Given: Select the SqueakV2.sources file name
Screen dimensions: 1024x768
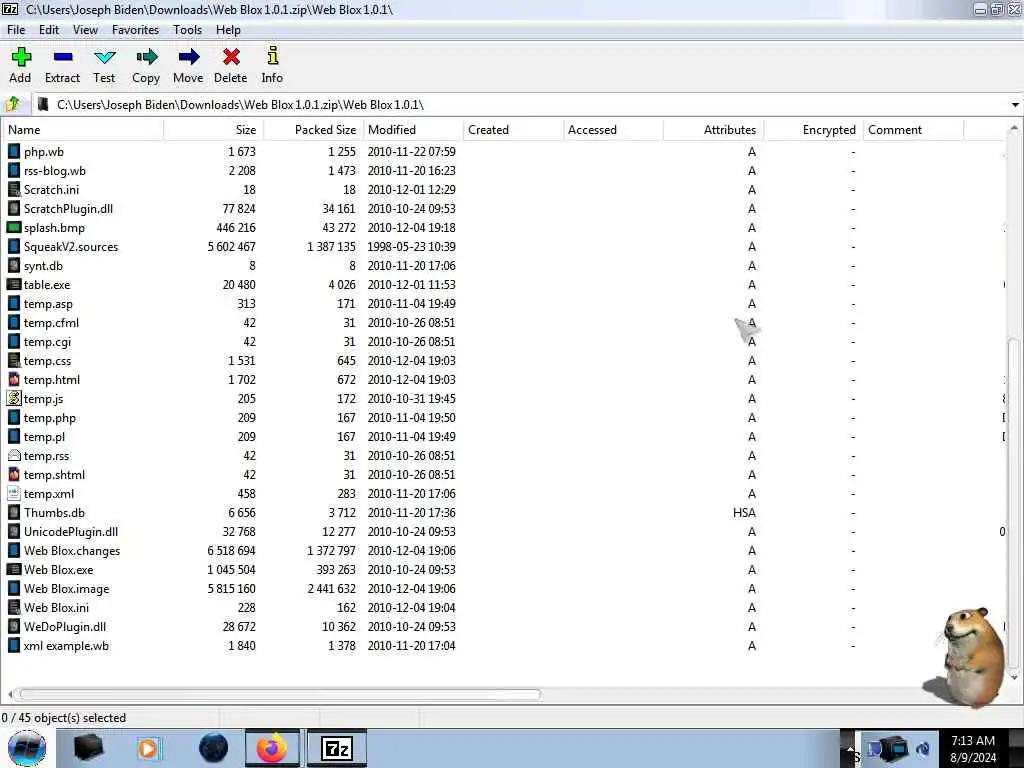Looking at the screenshot, I should 71,247.
